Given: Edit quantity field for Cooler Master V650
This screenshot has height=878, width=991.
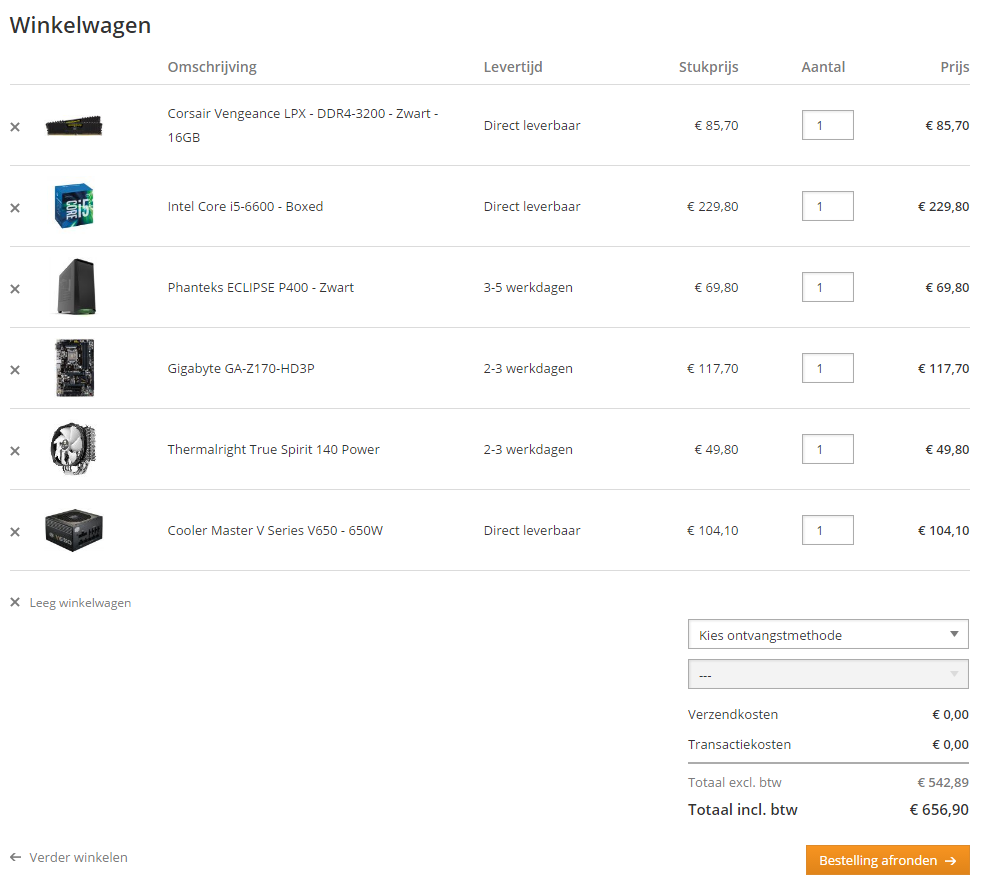Looking at the screenshot, I should coord(827,530).
